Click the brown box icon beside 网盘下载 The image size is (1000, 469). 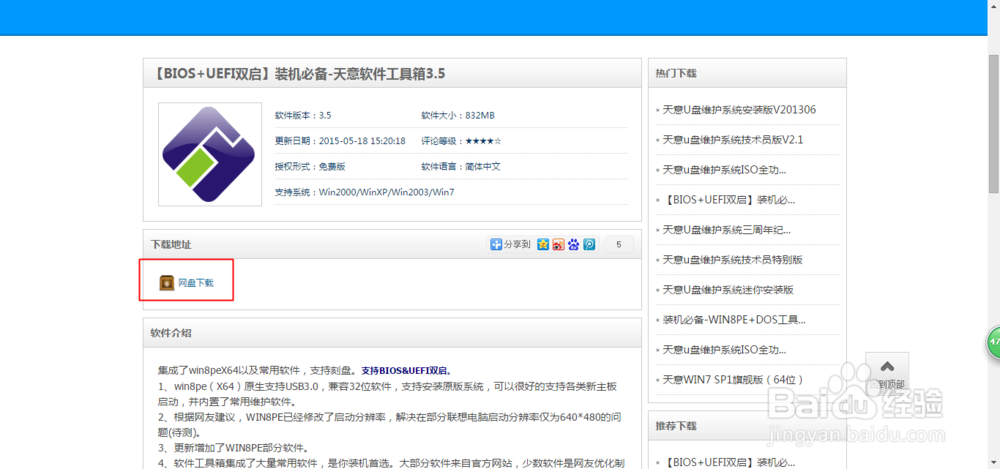pyautogui.click(x=166, y=283)
